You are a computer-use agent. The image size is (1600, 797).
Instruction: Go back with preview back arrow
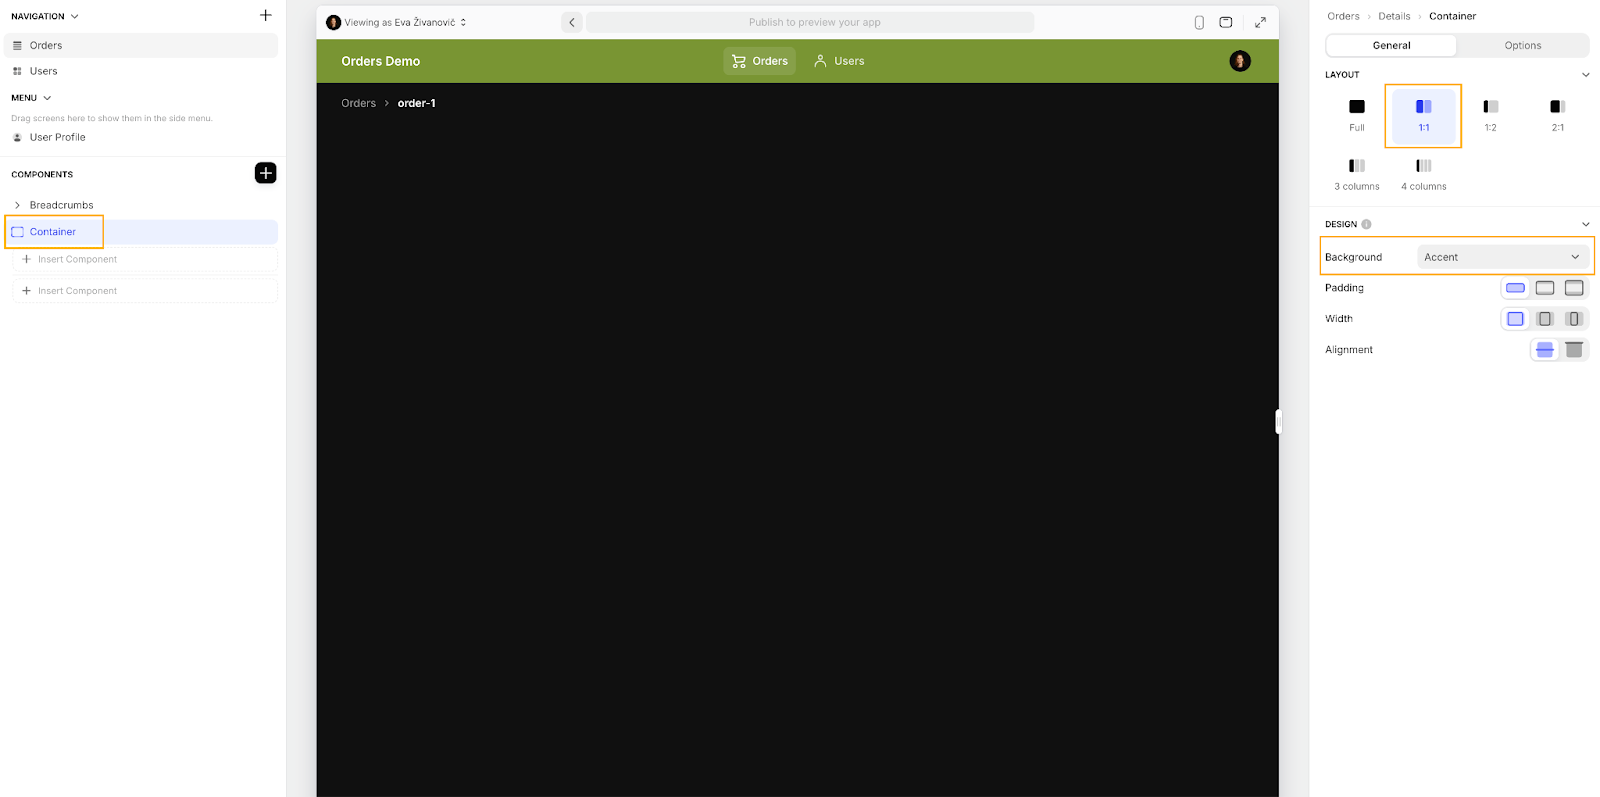572,22
